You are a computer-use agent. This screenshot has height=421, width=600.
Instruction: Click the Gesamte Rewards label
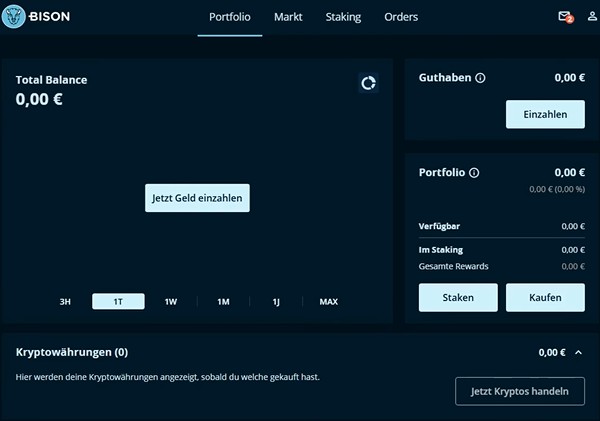(453, 266)
